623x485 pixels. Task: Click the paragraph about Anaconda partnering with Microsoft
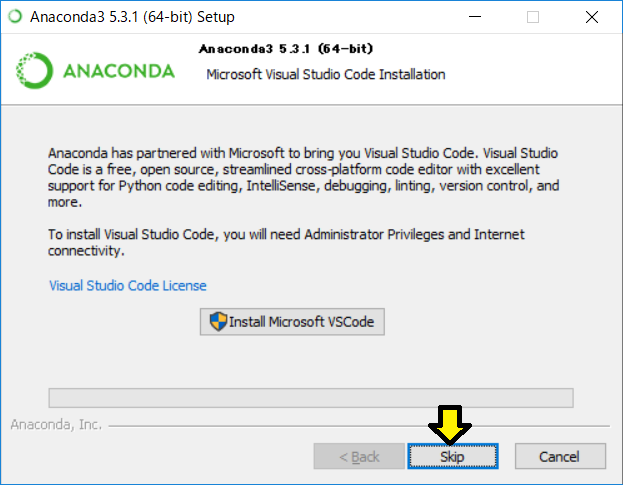(x=304, y=178)
